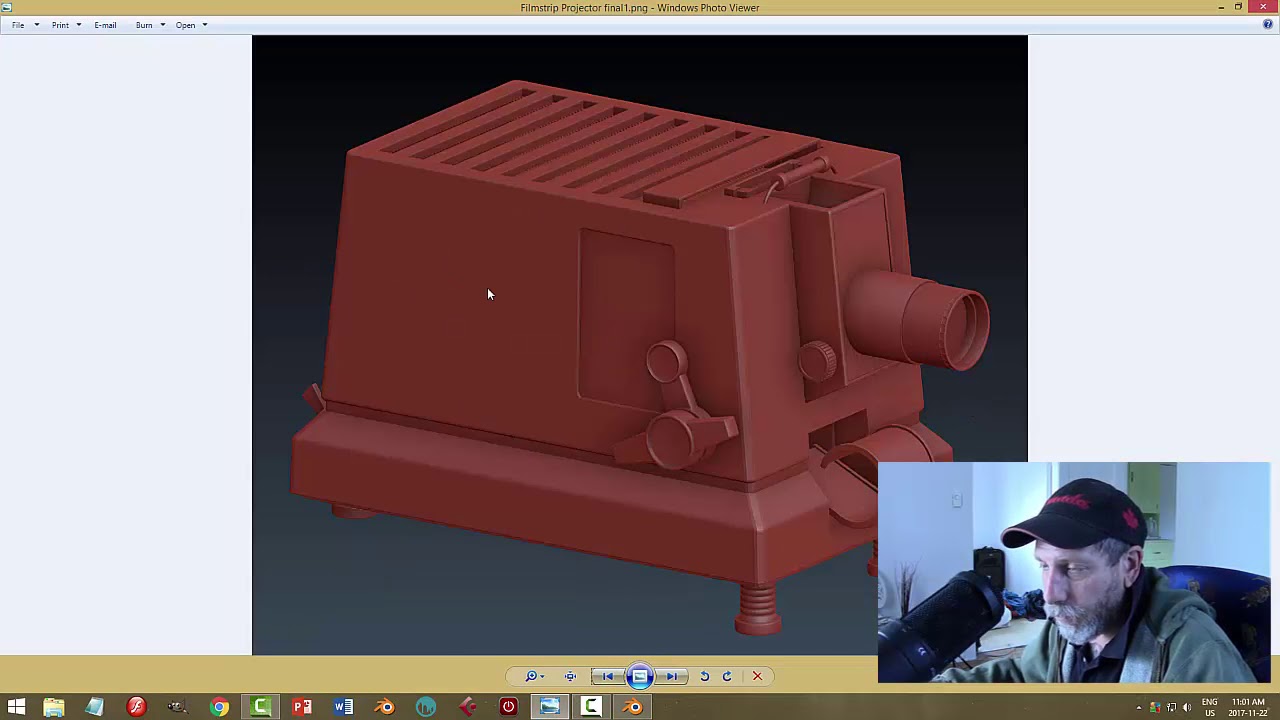Go to the next image

[672, 677]
